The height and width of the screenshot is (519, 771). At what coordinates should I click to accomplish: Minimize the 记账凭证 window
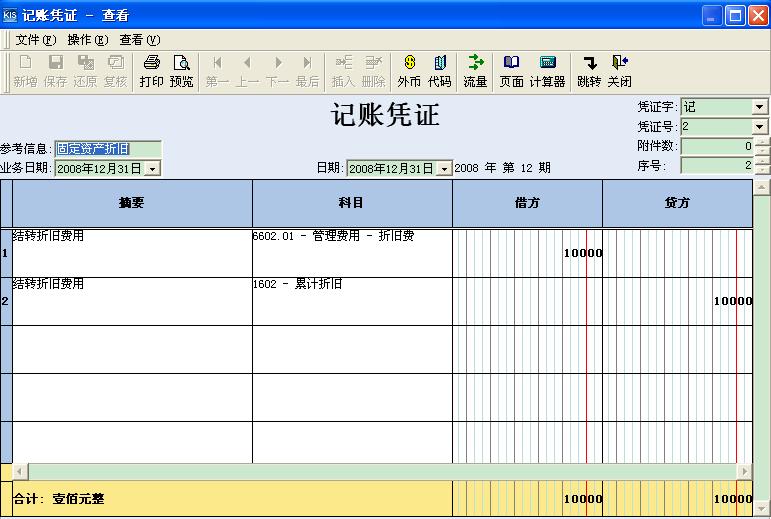[712, 15]
